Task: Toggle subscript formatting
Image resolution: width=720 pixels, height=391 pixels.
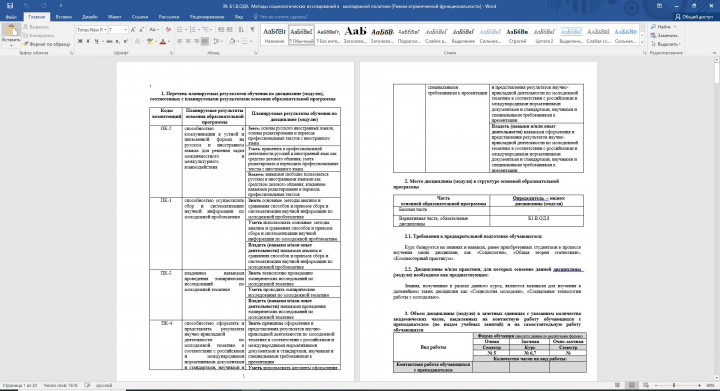Action: click(118, 41)
